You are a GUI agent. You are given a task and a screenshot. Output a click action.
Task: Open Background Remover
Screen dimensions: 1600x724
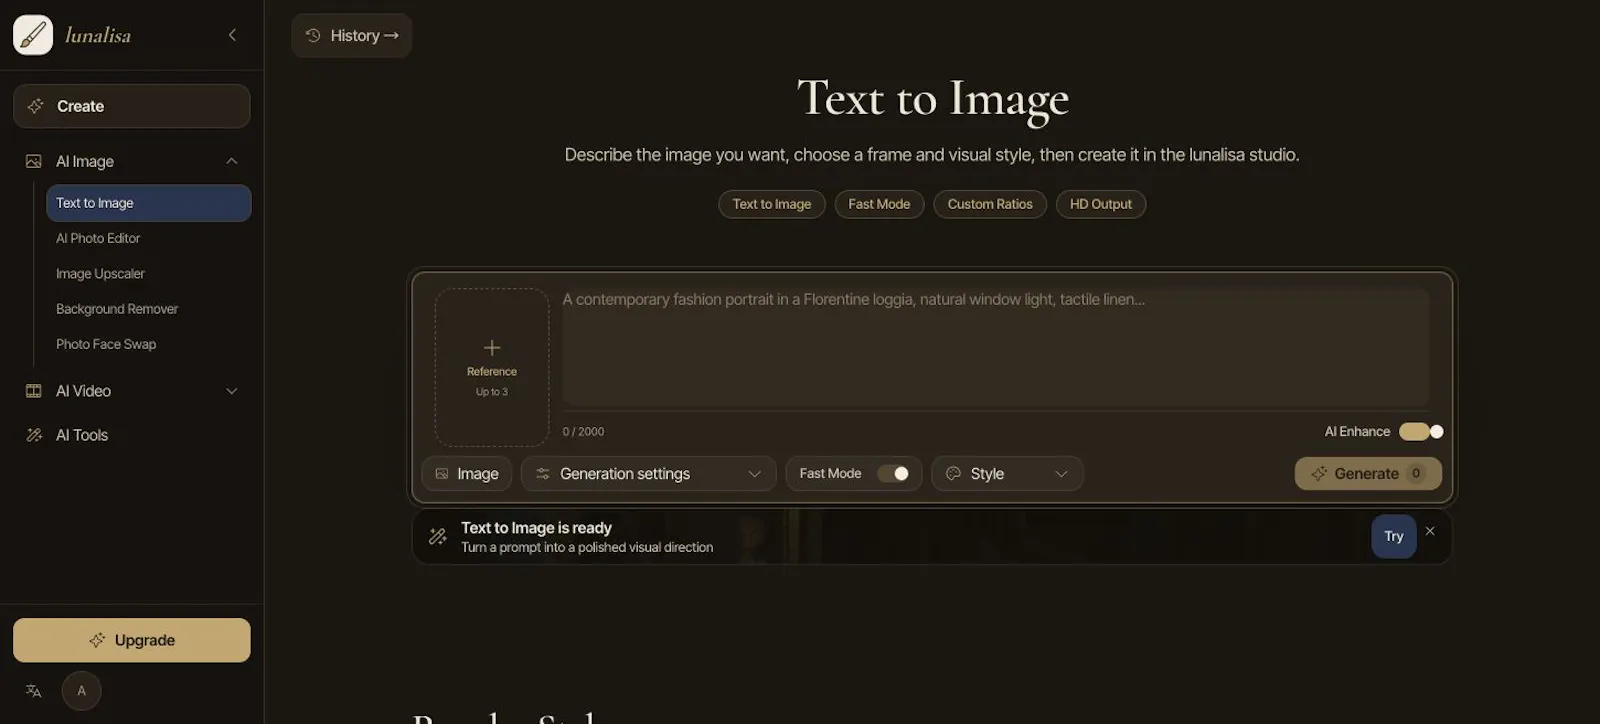[117, 309]
